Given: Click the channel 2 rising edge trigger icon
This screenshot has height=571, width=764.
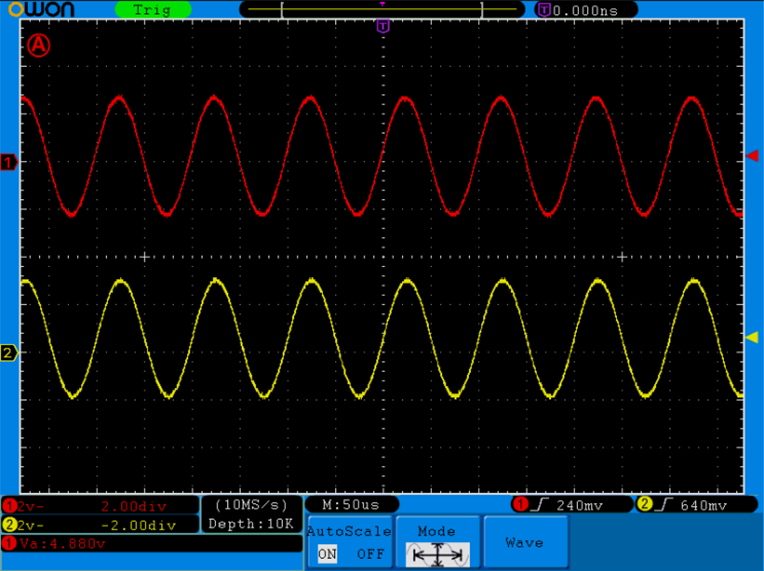Looking at the screenshot, I should 664,505.
